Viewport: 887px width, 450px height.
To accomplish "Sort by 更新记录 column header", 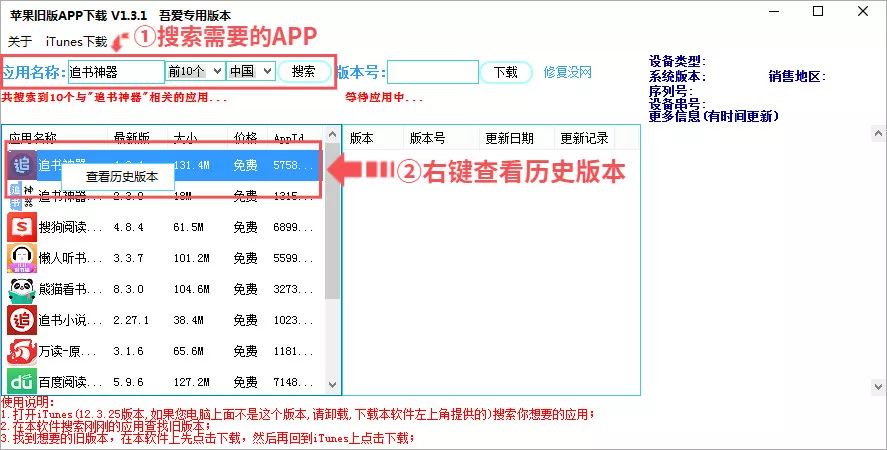I will coord(584,138).
